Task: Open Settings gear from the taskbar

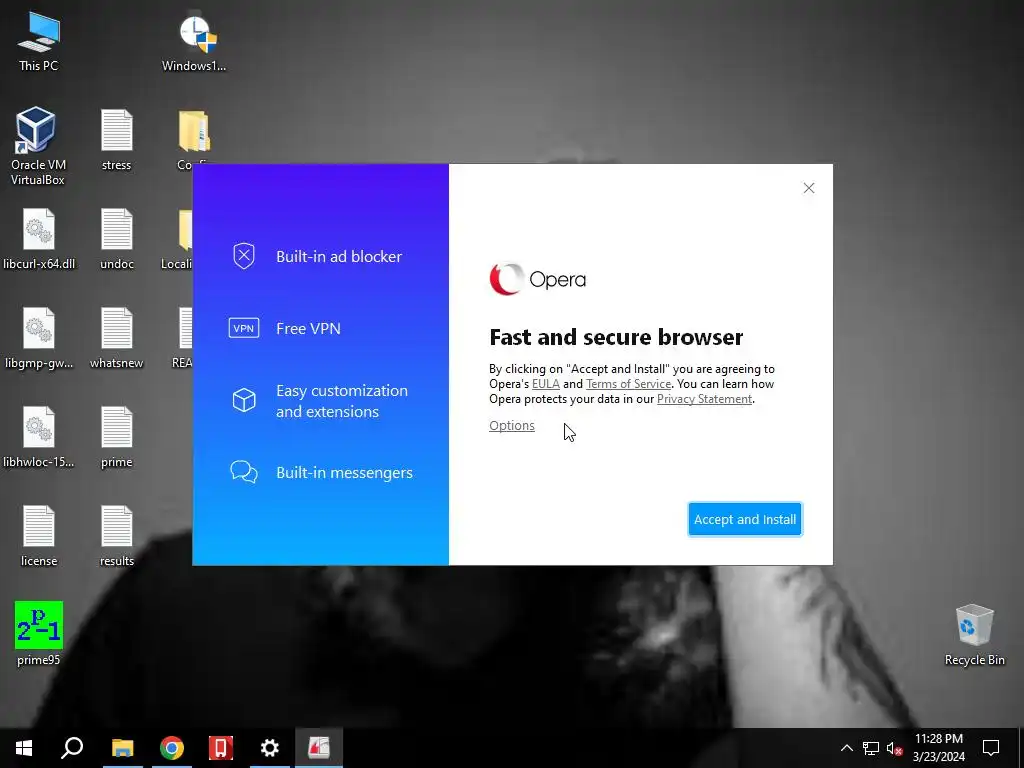Action: [270, 748]
